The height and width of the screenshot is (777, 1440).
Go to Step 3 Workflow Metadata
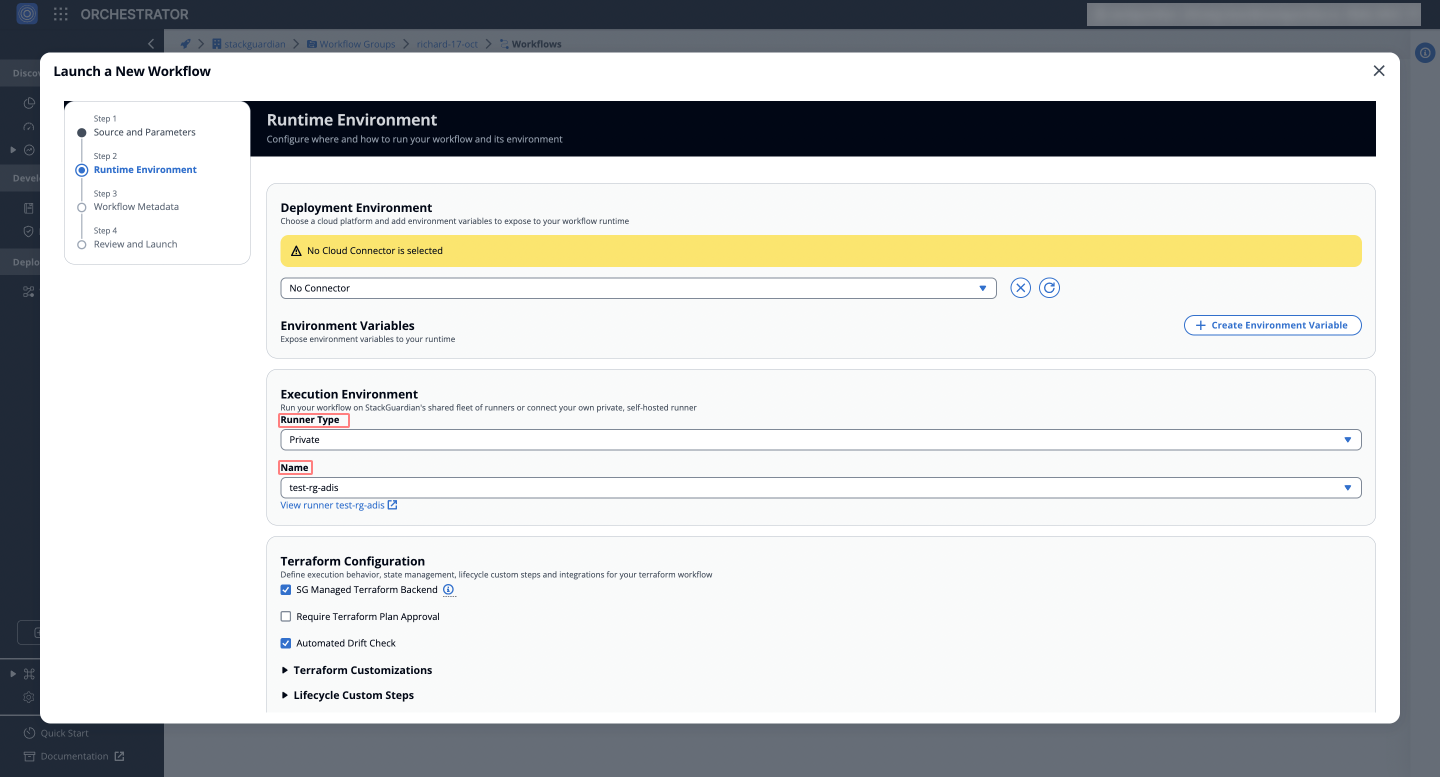[x=138, y=206]
